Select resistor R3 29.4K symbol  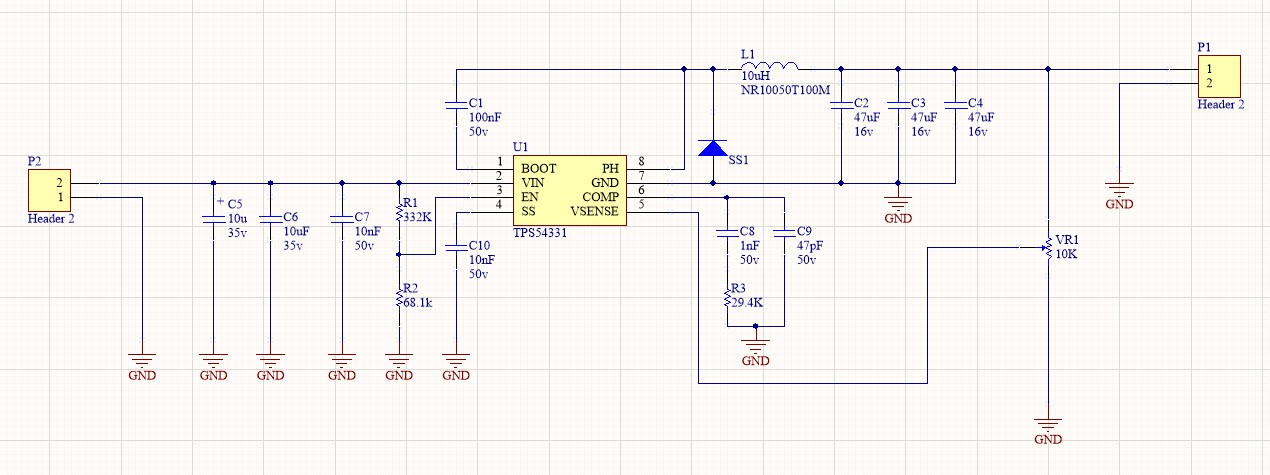point(727,298)
